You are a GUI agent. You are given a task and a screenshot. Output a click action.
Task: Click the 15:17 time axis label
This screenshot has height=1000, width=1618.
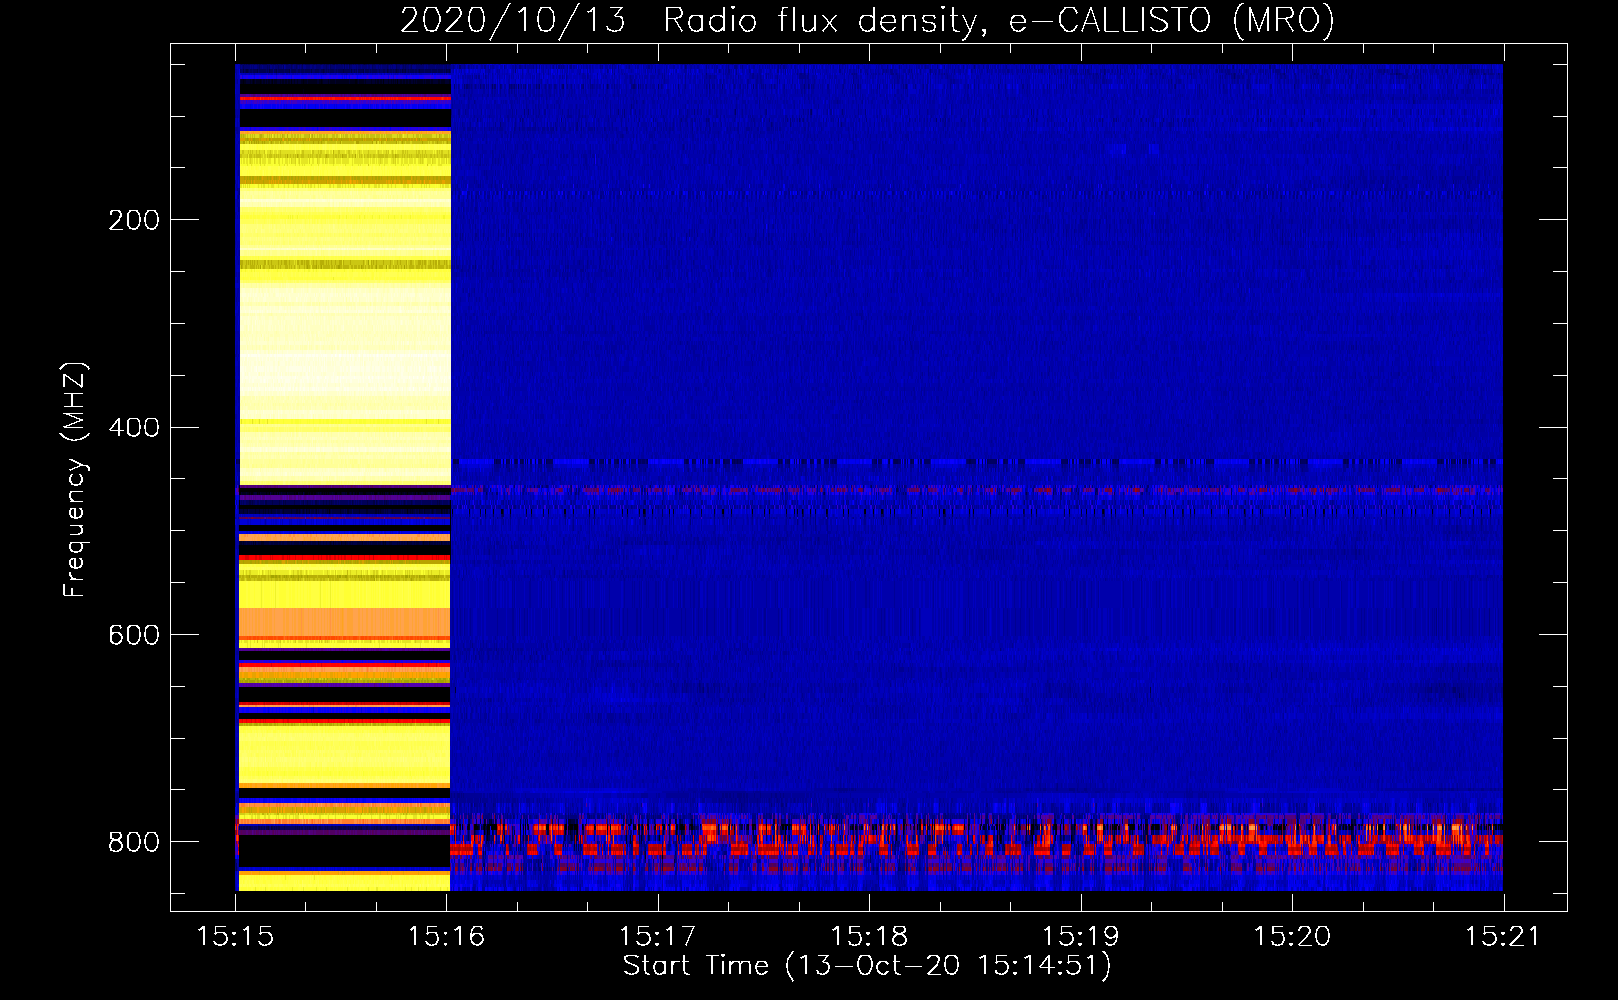click(657, 936)
